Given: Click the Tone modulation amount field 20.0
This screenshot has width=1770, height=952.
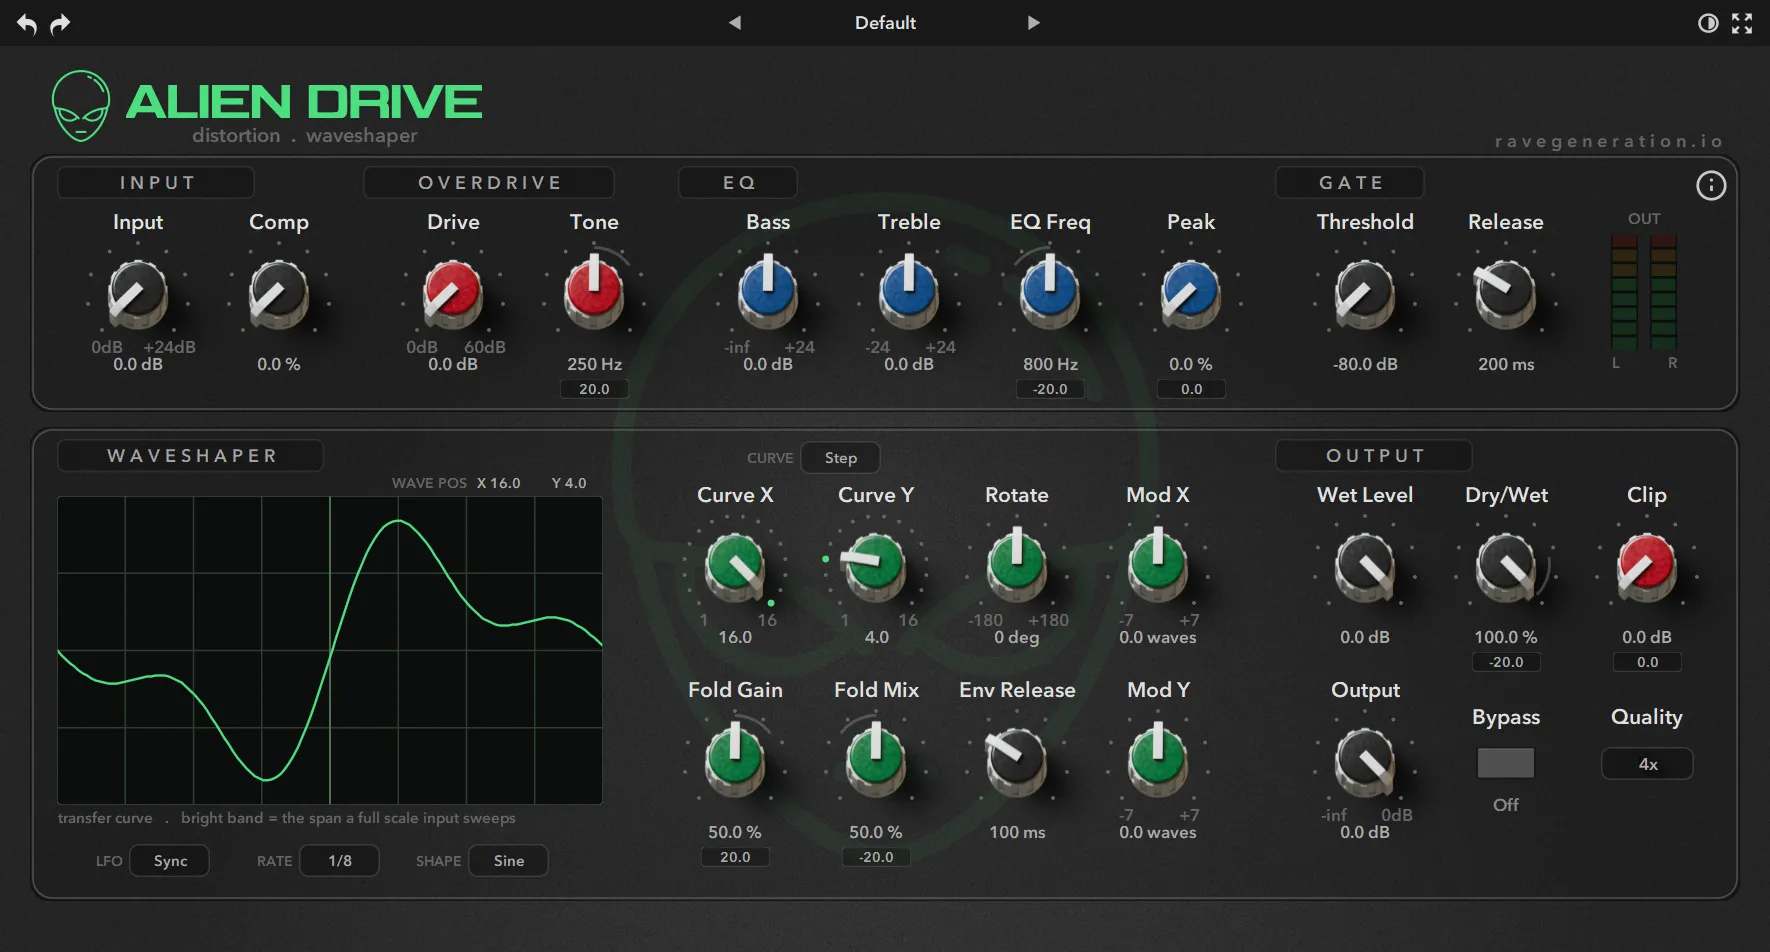Looking at the screenshot, I should point(594,389).
